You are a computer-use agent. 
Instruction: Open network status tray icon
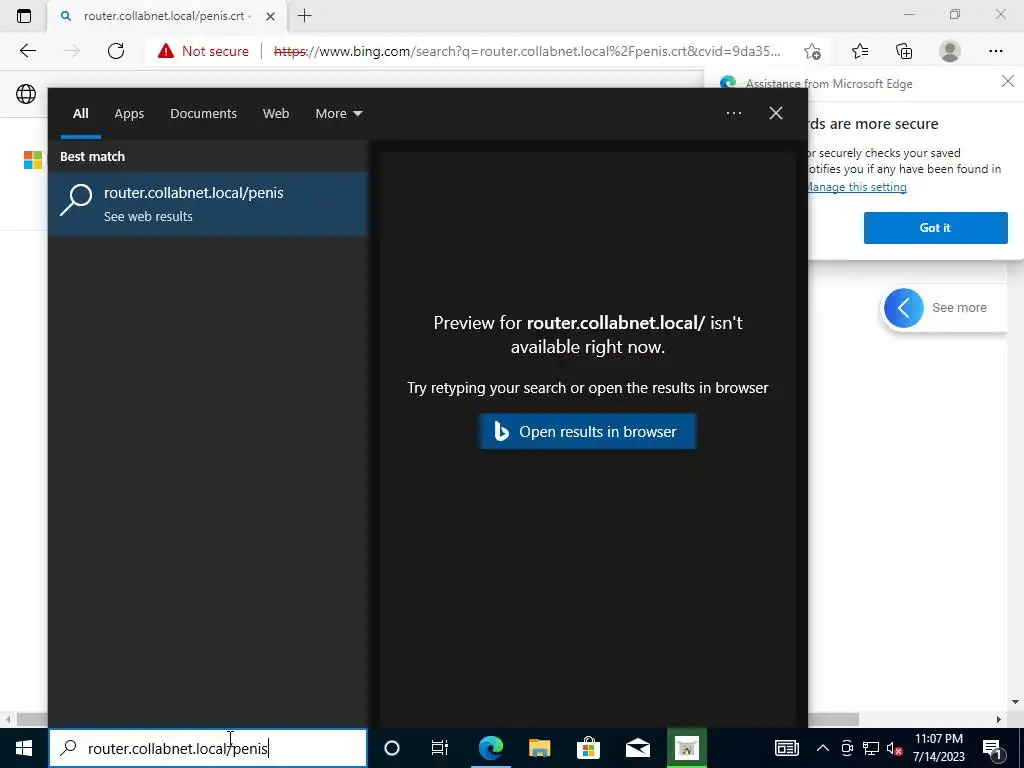(871, 748)
